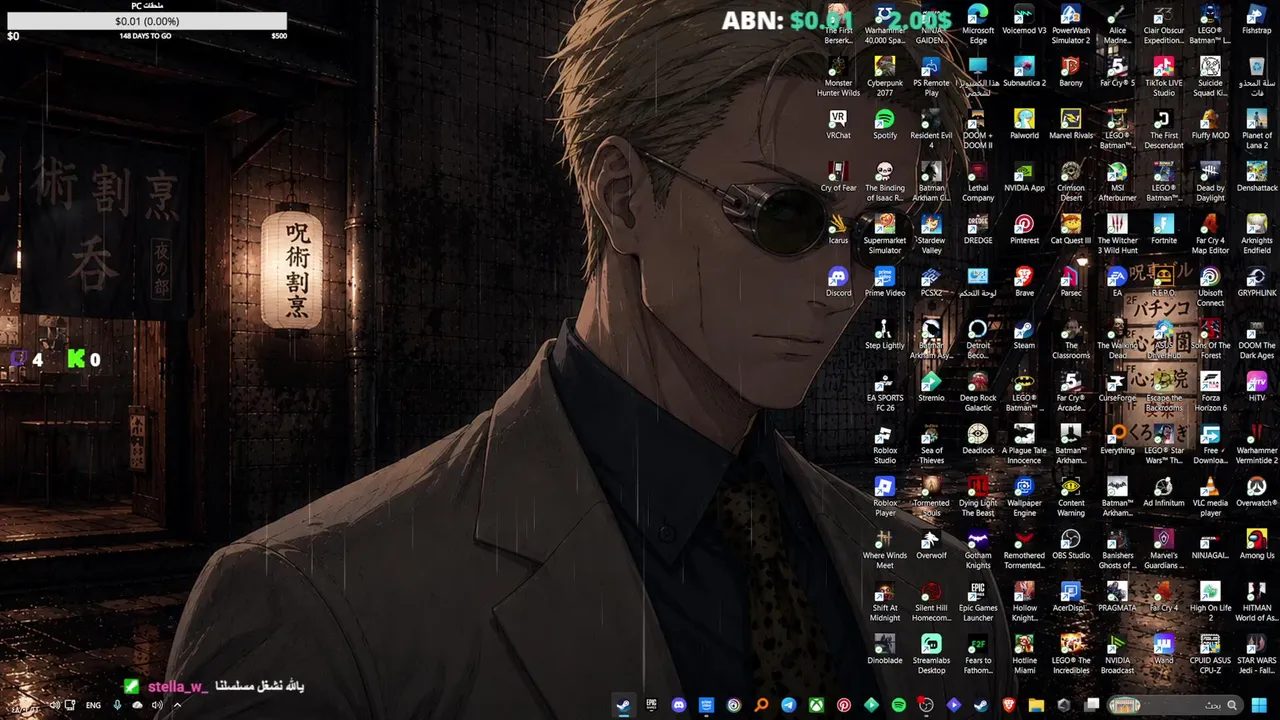This screenshot has width=1280, height=720.
Task: Select the Microsoft Edge desktop shortcut
Action: 978,24
